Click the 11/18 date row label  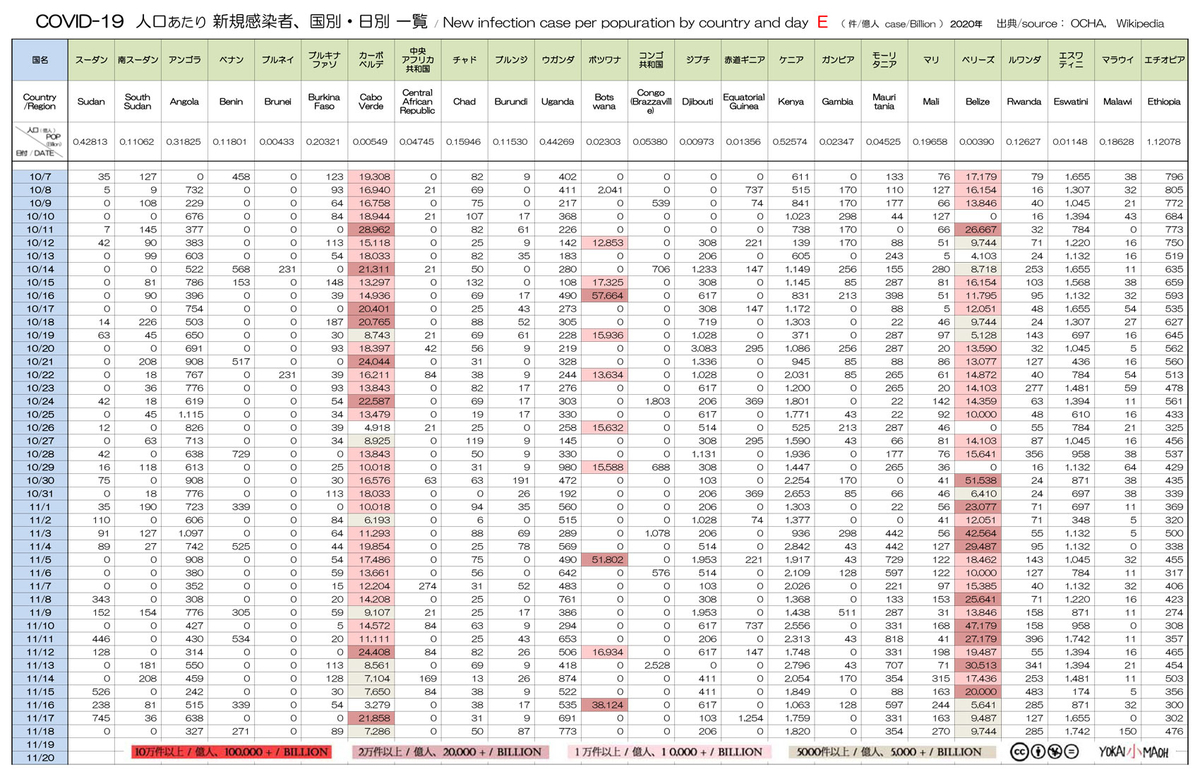40,730
